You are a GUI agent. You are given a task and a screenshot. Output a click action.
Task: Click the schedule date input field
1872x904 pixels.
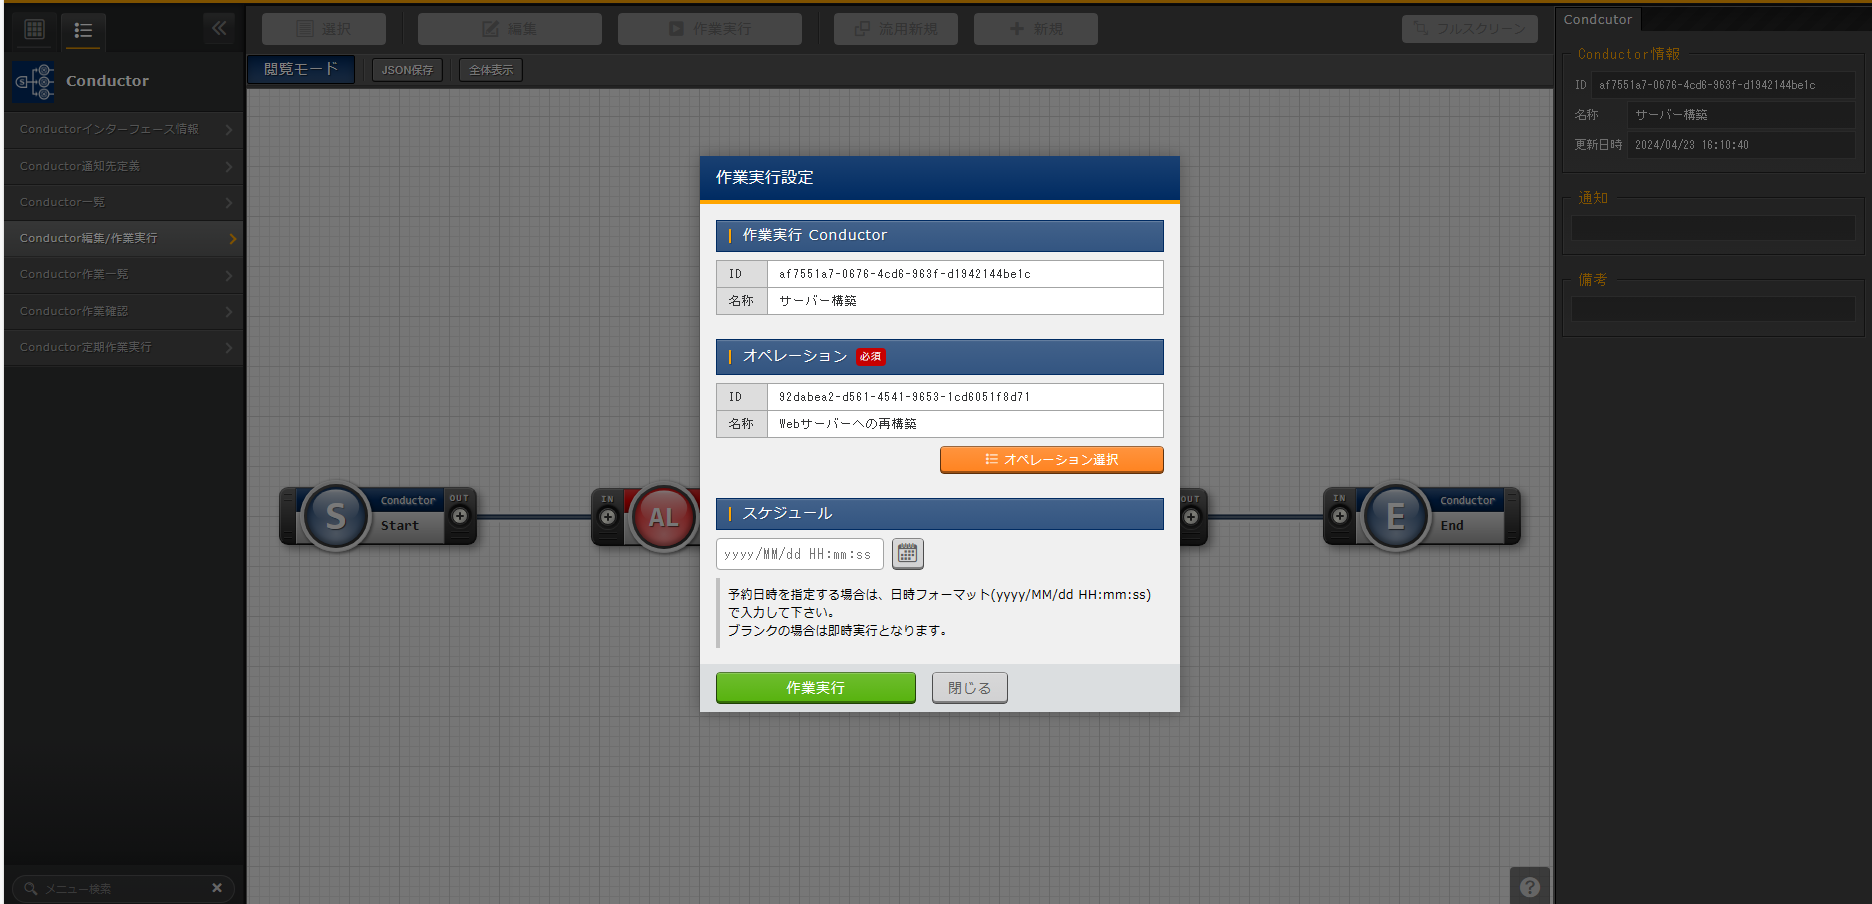[798, 553]
